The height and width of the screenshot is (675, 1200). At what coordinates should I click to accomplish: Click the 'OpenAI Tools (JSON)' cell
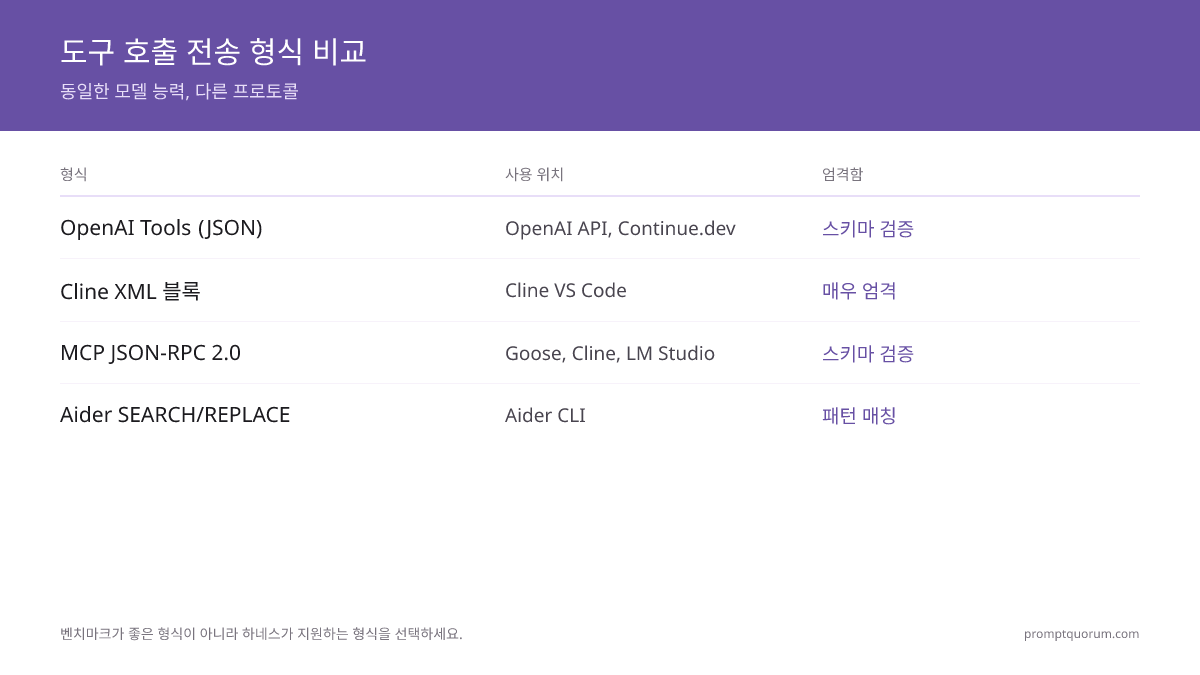[161, 228]
